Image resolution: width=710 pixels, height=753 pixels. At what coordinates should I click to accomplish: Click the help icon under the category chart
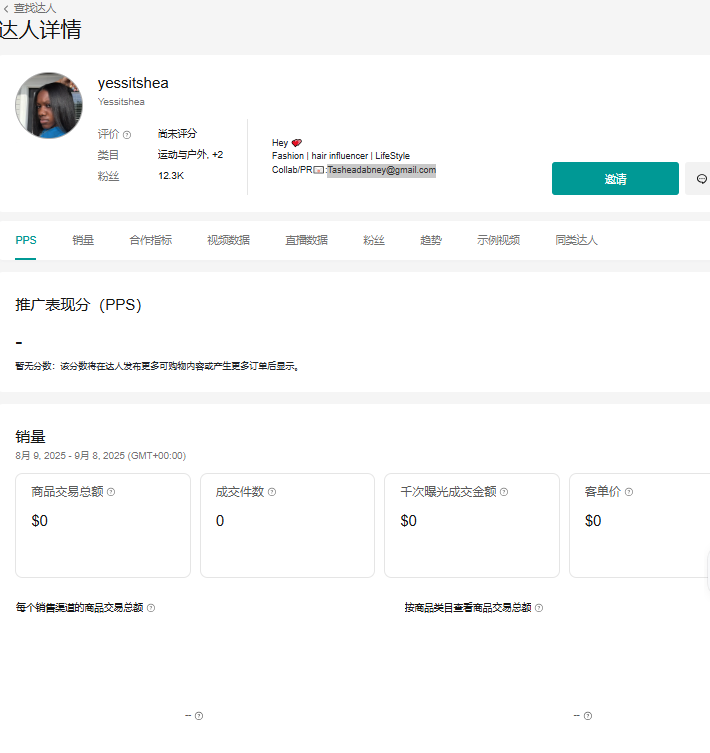(x=588, y=716)
